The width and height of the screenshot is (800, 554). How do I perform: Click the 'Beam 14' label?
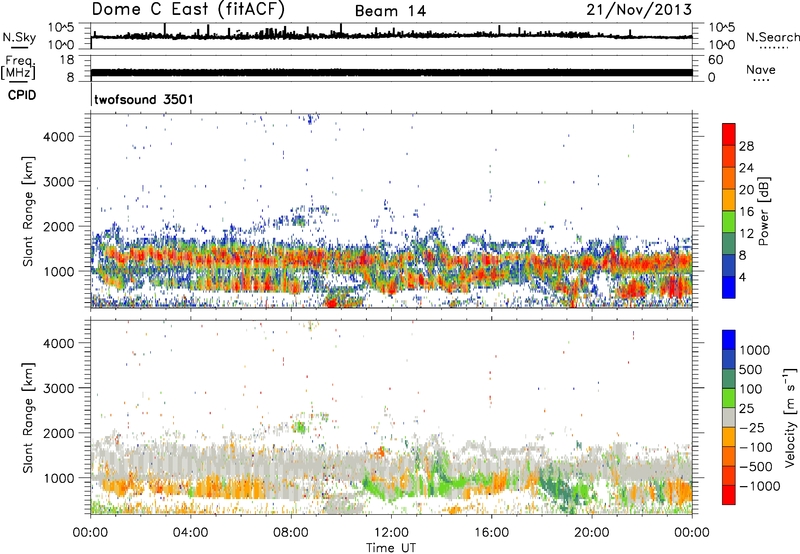point(390,11)
